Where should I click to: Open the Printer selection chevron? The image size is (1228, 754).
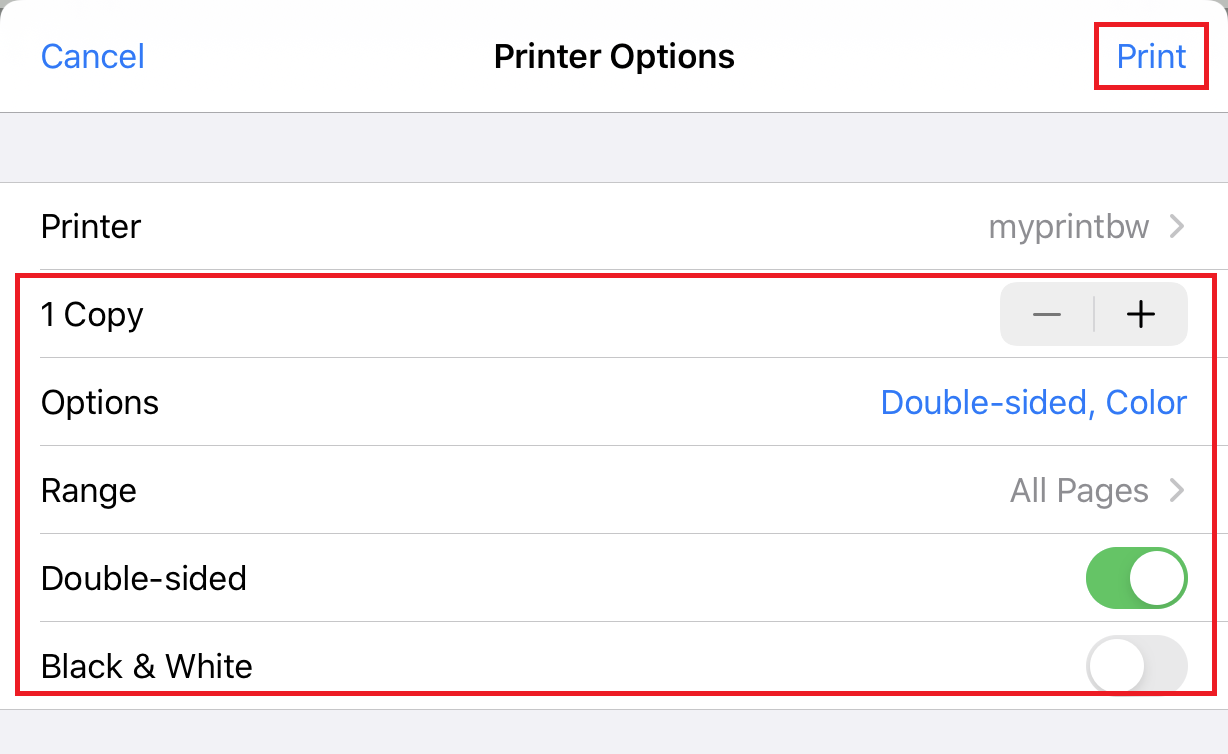[1178, 227]
